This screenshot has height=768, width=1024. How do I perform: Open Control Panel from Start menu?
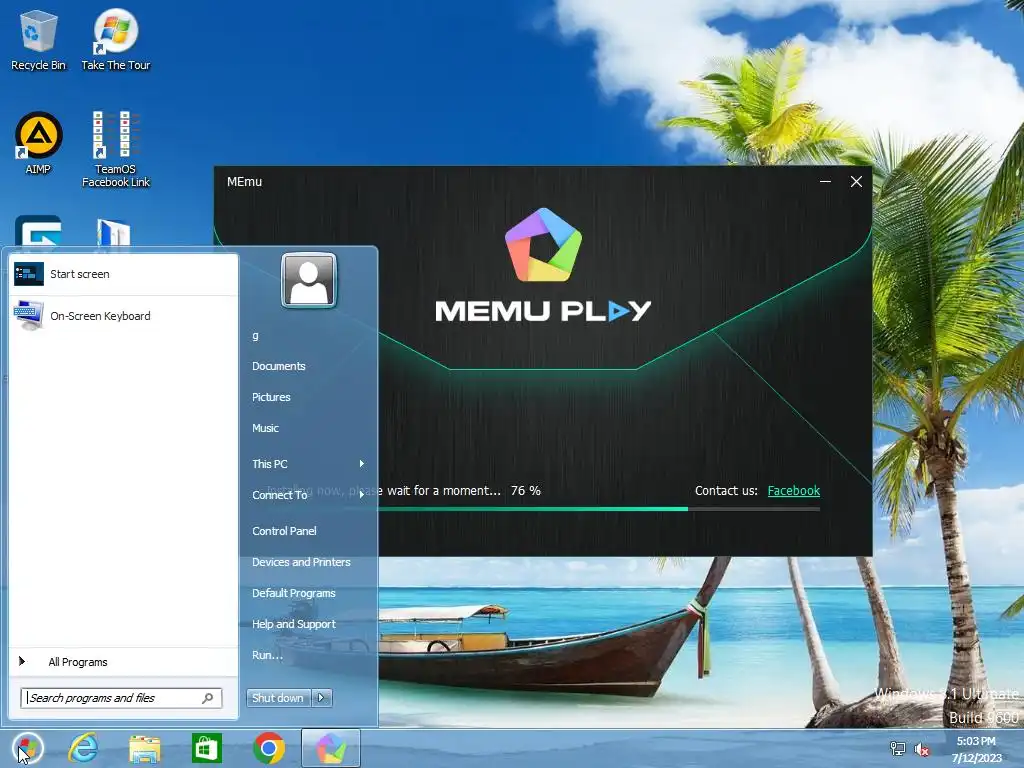(284, 531)
